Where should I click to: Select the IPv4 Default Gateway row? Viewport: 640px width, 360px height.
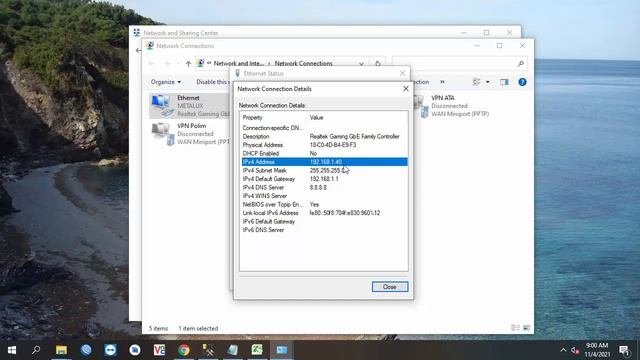[x=324, y=179]
